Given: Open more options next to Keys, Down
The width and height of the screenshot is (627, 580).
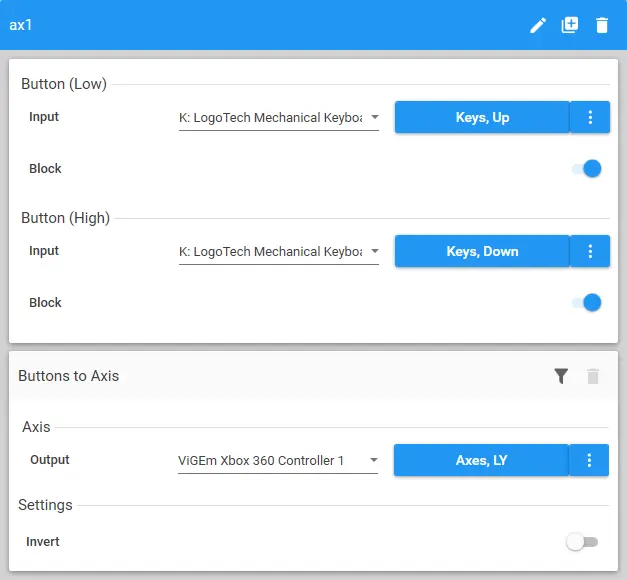Looking at the screenshot, I should point(590,251).
